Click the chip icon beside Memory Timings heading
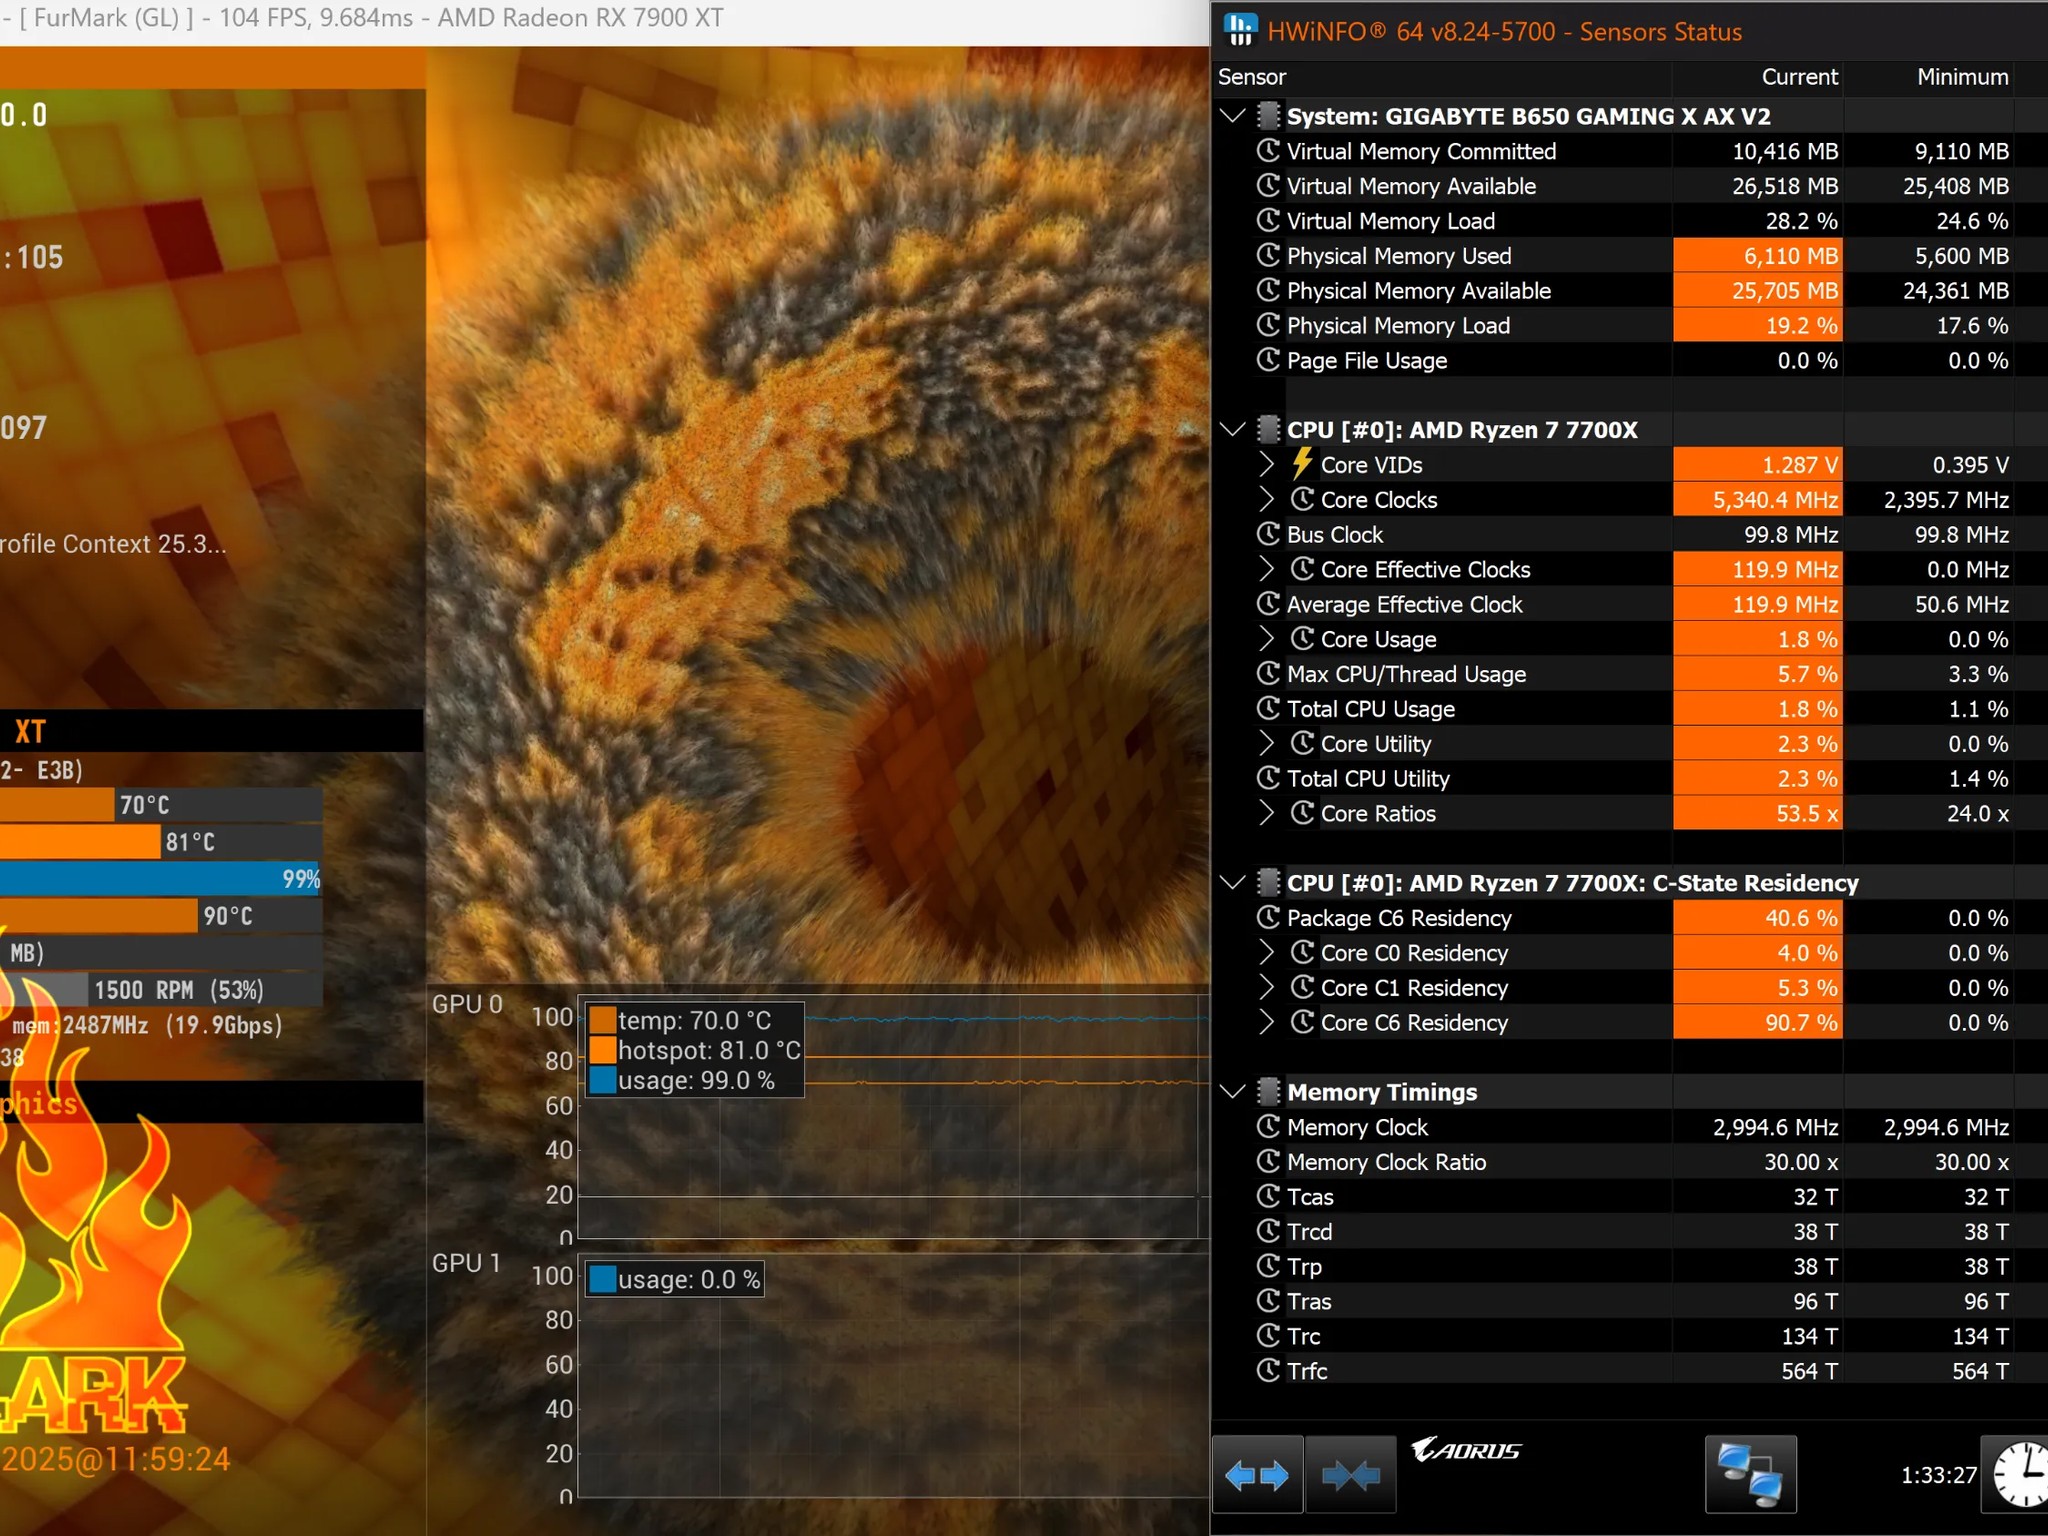The height and width of the screenshot is (1536, 2048). coord(1268,1091)
